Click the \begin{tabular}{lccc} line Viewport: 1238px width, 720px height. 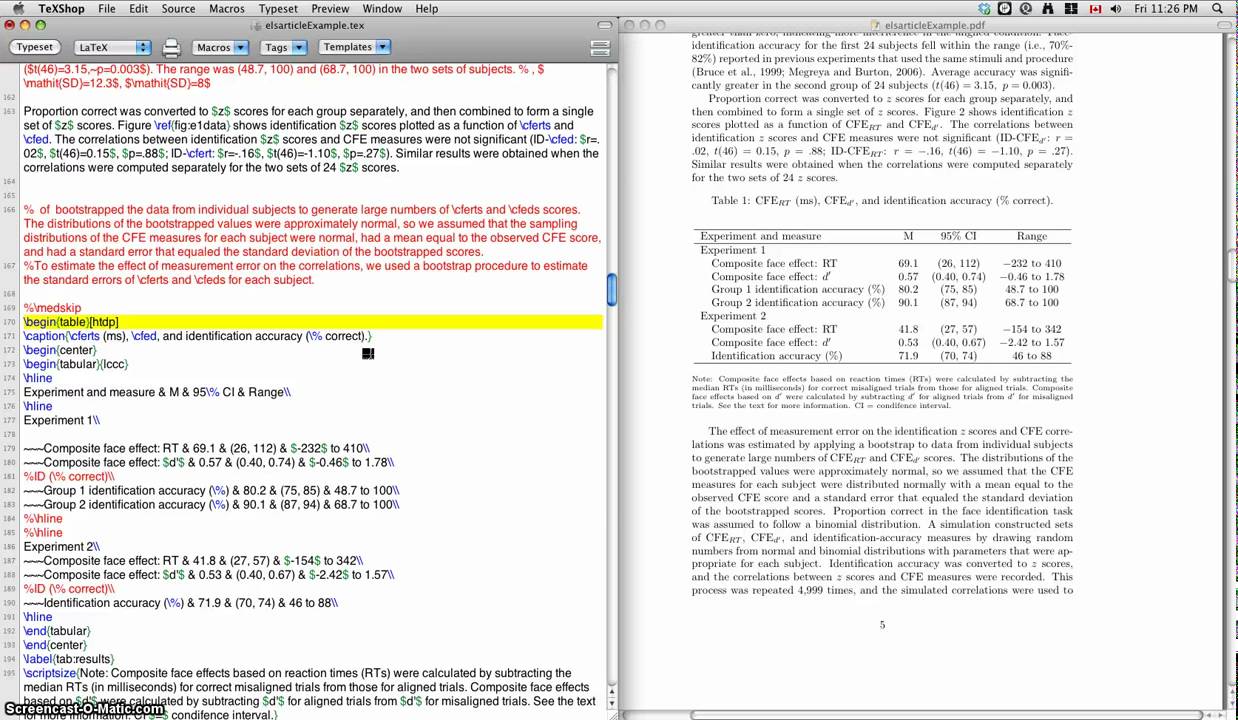76,364
